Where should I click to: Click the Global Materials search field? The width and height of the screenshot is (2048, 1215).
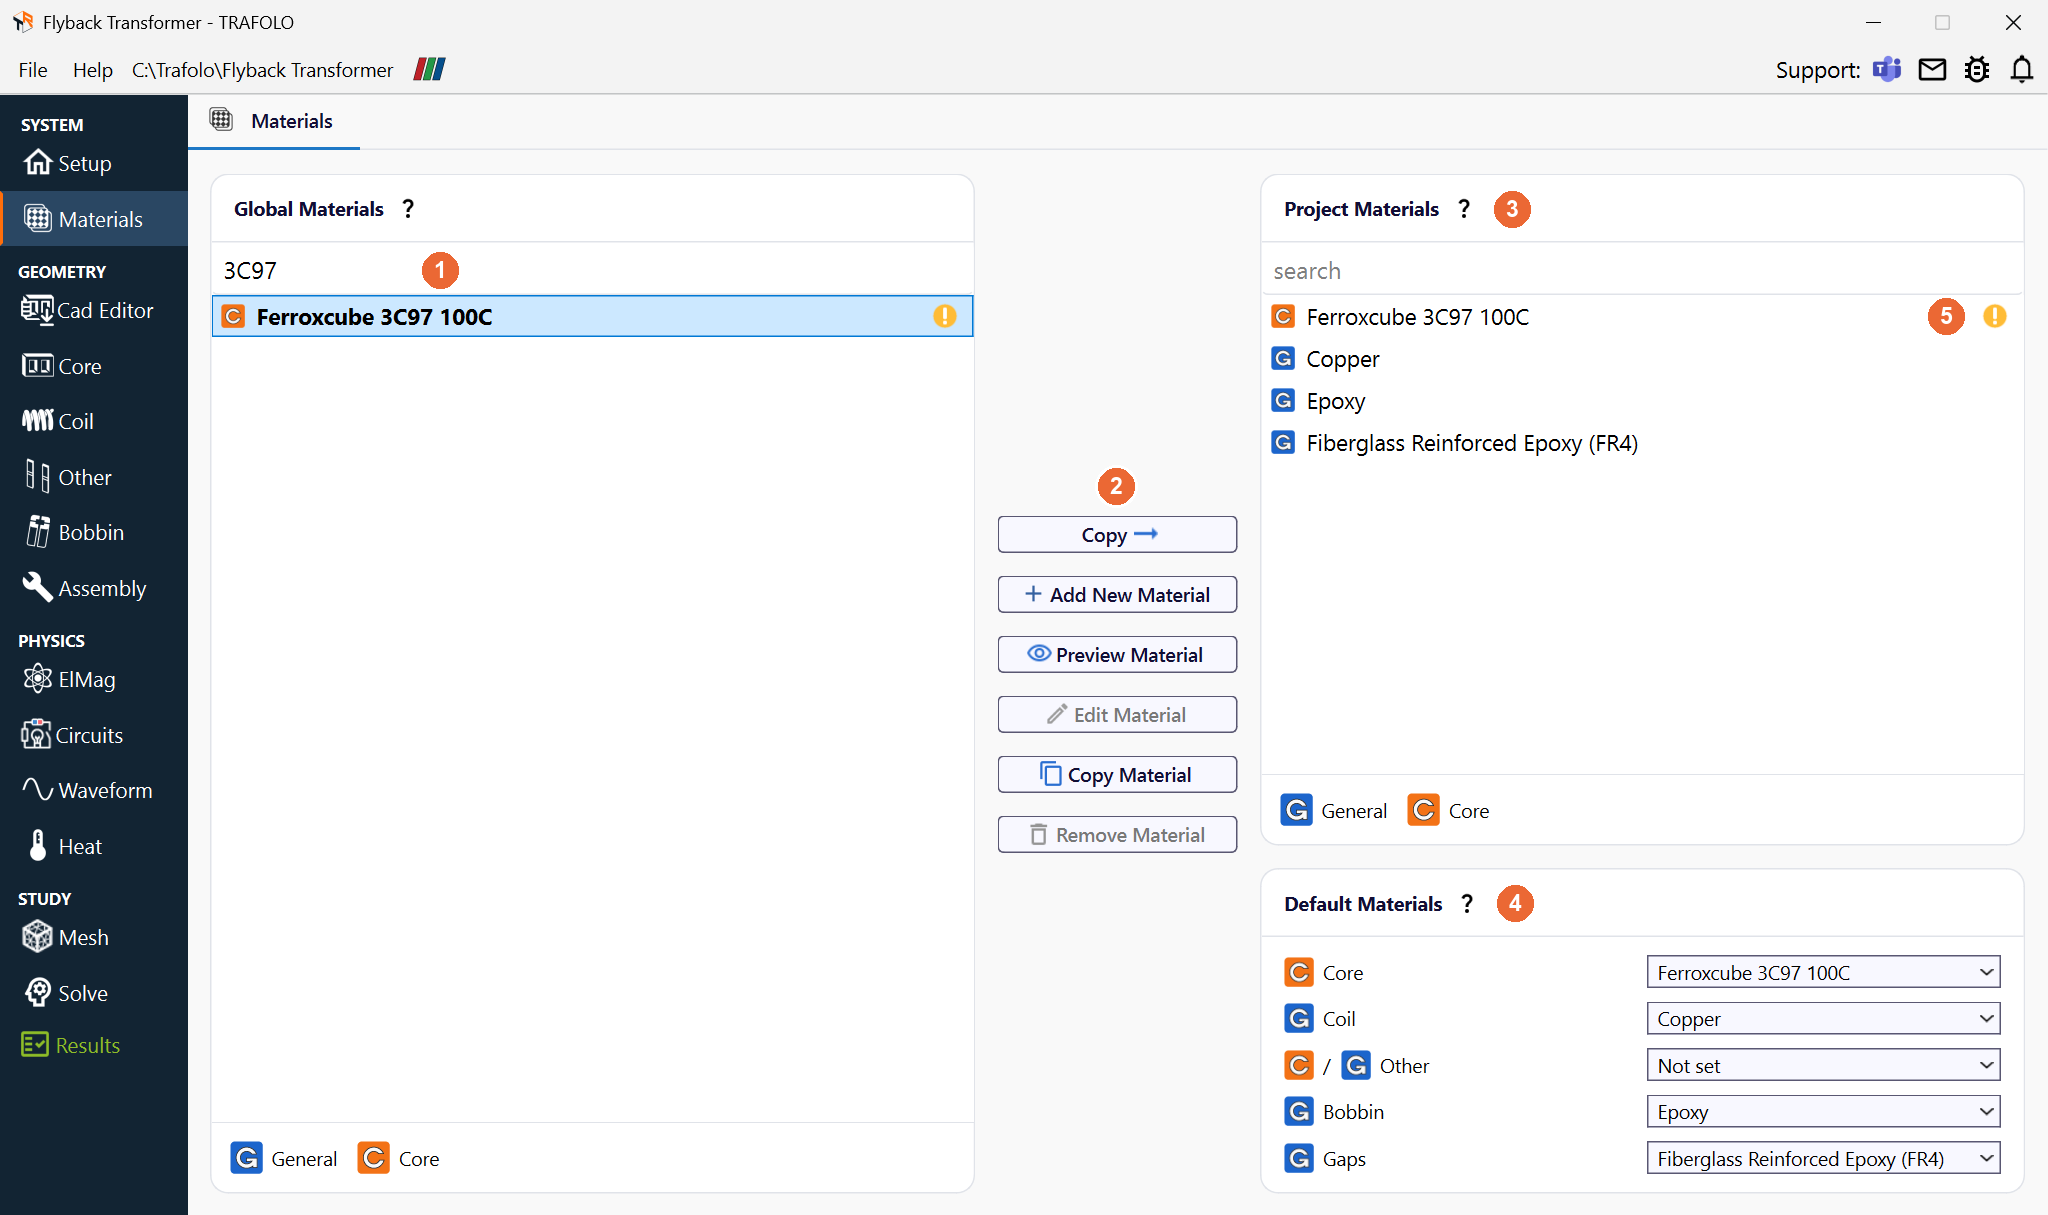click(x=592, y=271)
